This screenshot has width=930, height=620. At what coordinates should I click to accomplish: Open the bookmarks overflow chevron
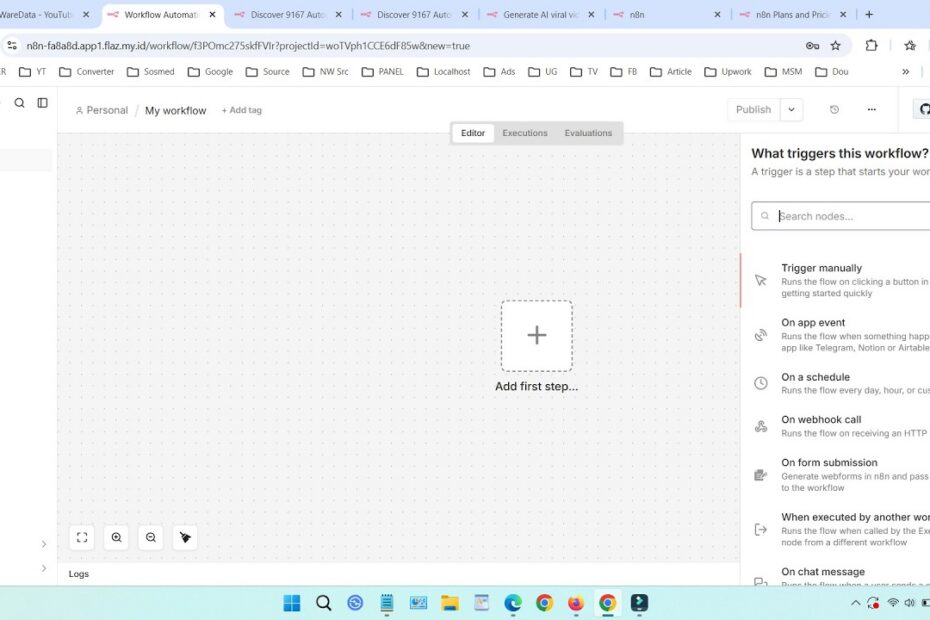pyautogui.click(x=906, y=72)
